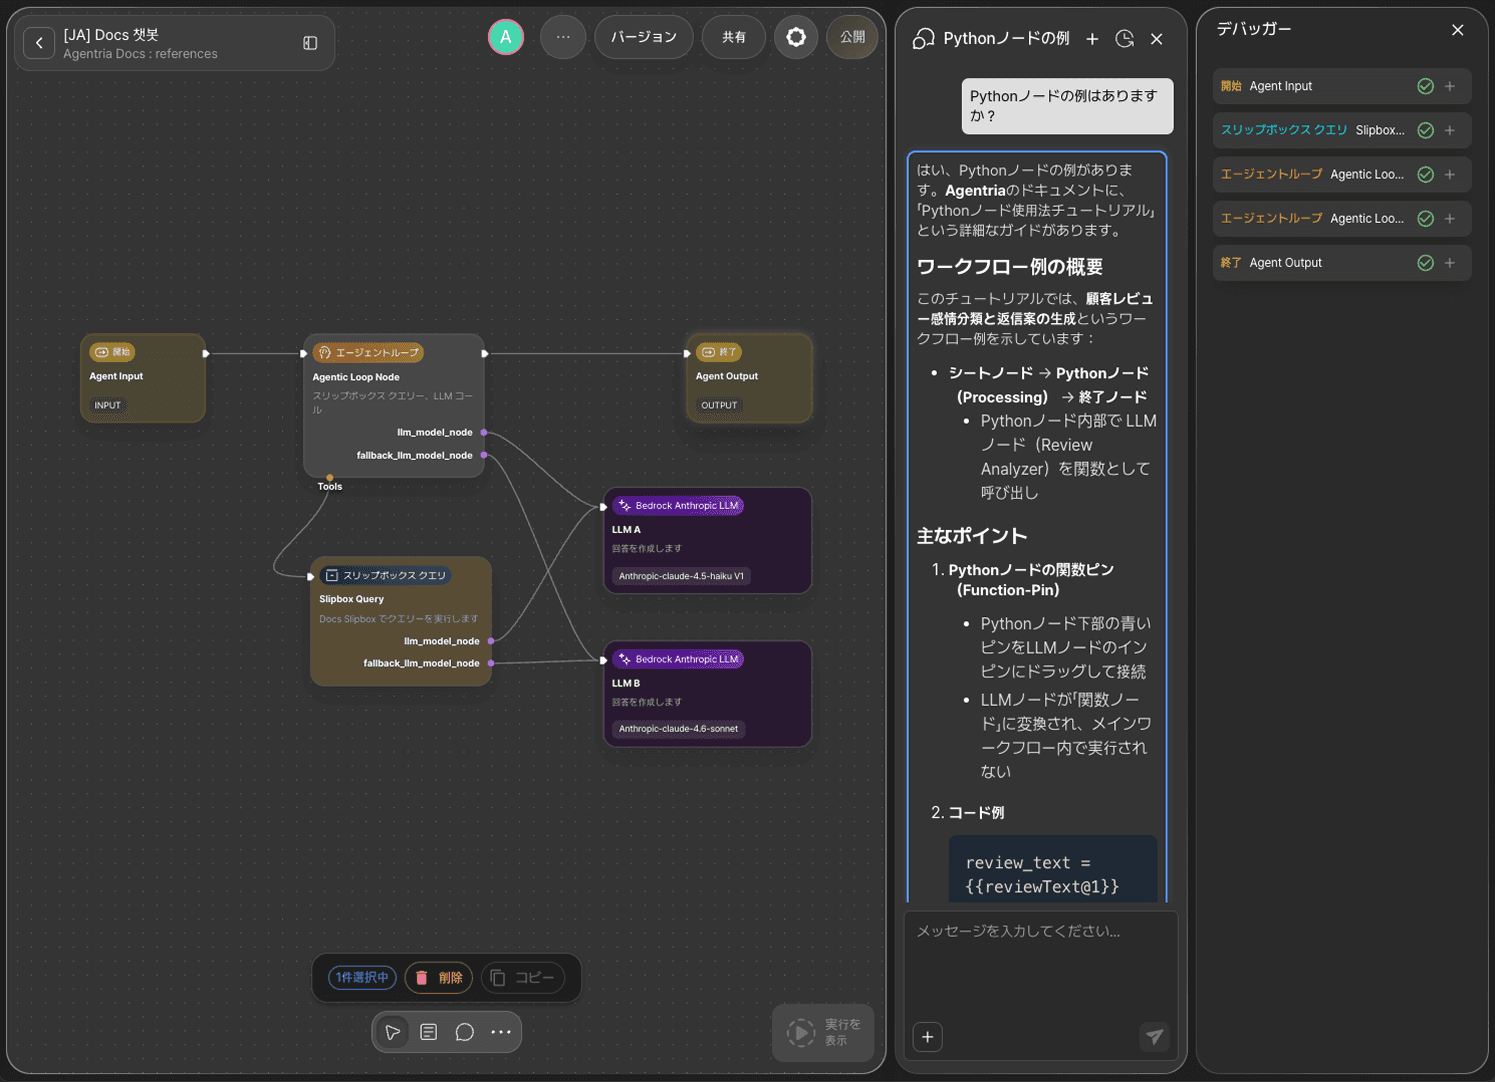The width and height of the screenshot is (1495, 1082).
Task: Go back using the left chevron button
Action: (39, 43)
